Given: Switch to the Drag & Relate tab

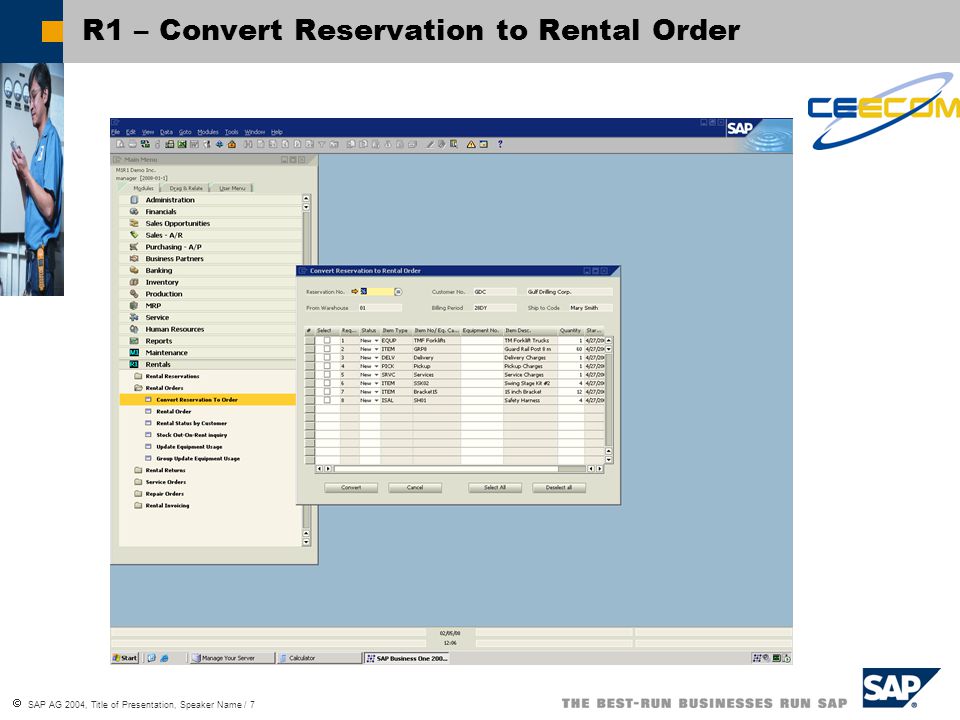Looking at the screenshot, I should [186, 188].
